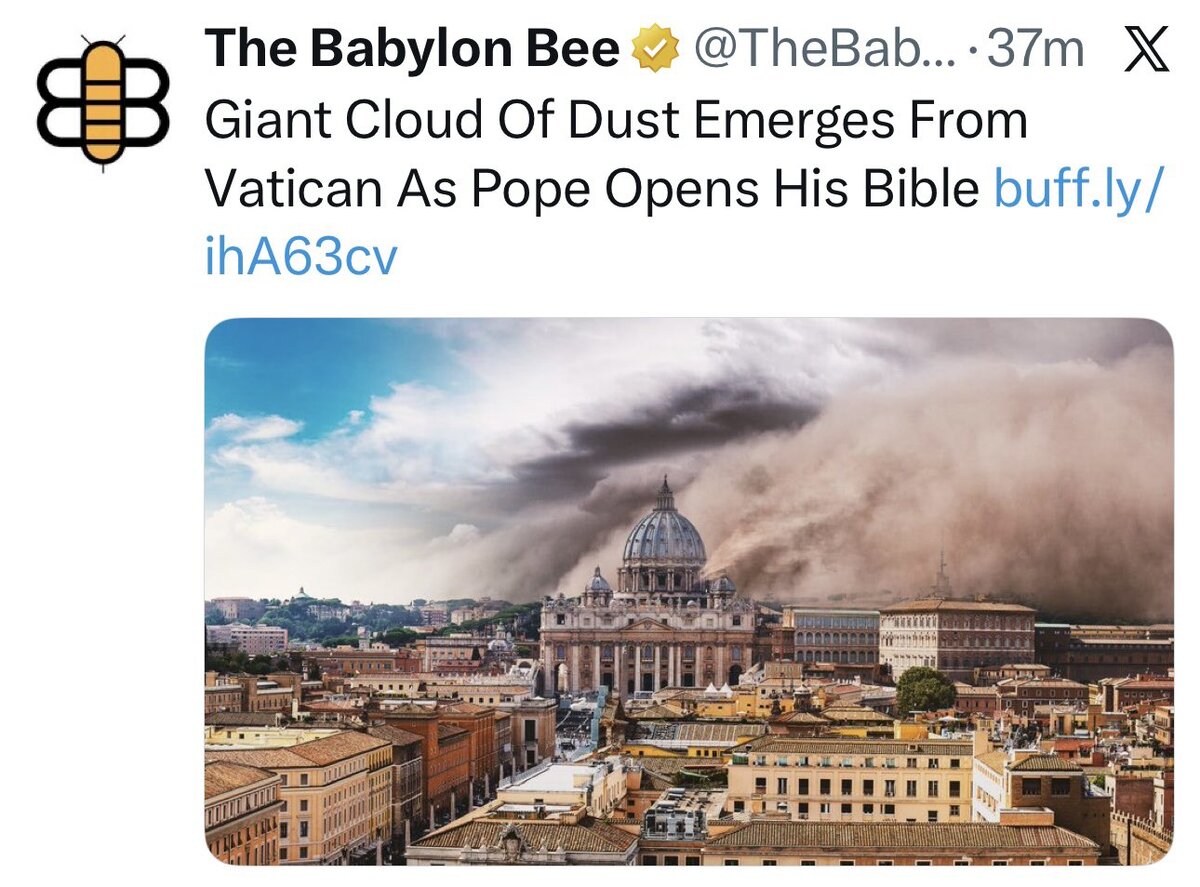Click the green tree among rooftops
Image resolution: width=1200 pixels, height=887 pixels.
point(925,690)
